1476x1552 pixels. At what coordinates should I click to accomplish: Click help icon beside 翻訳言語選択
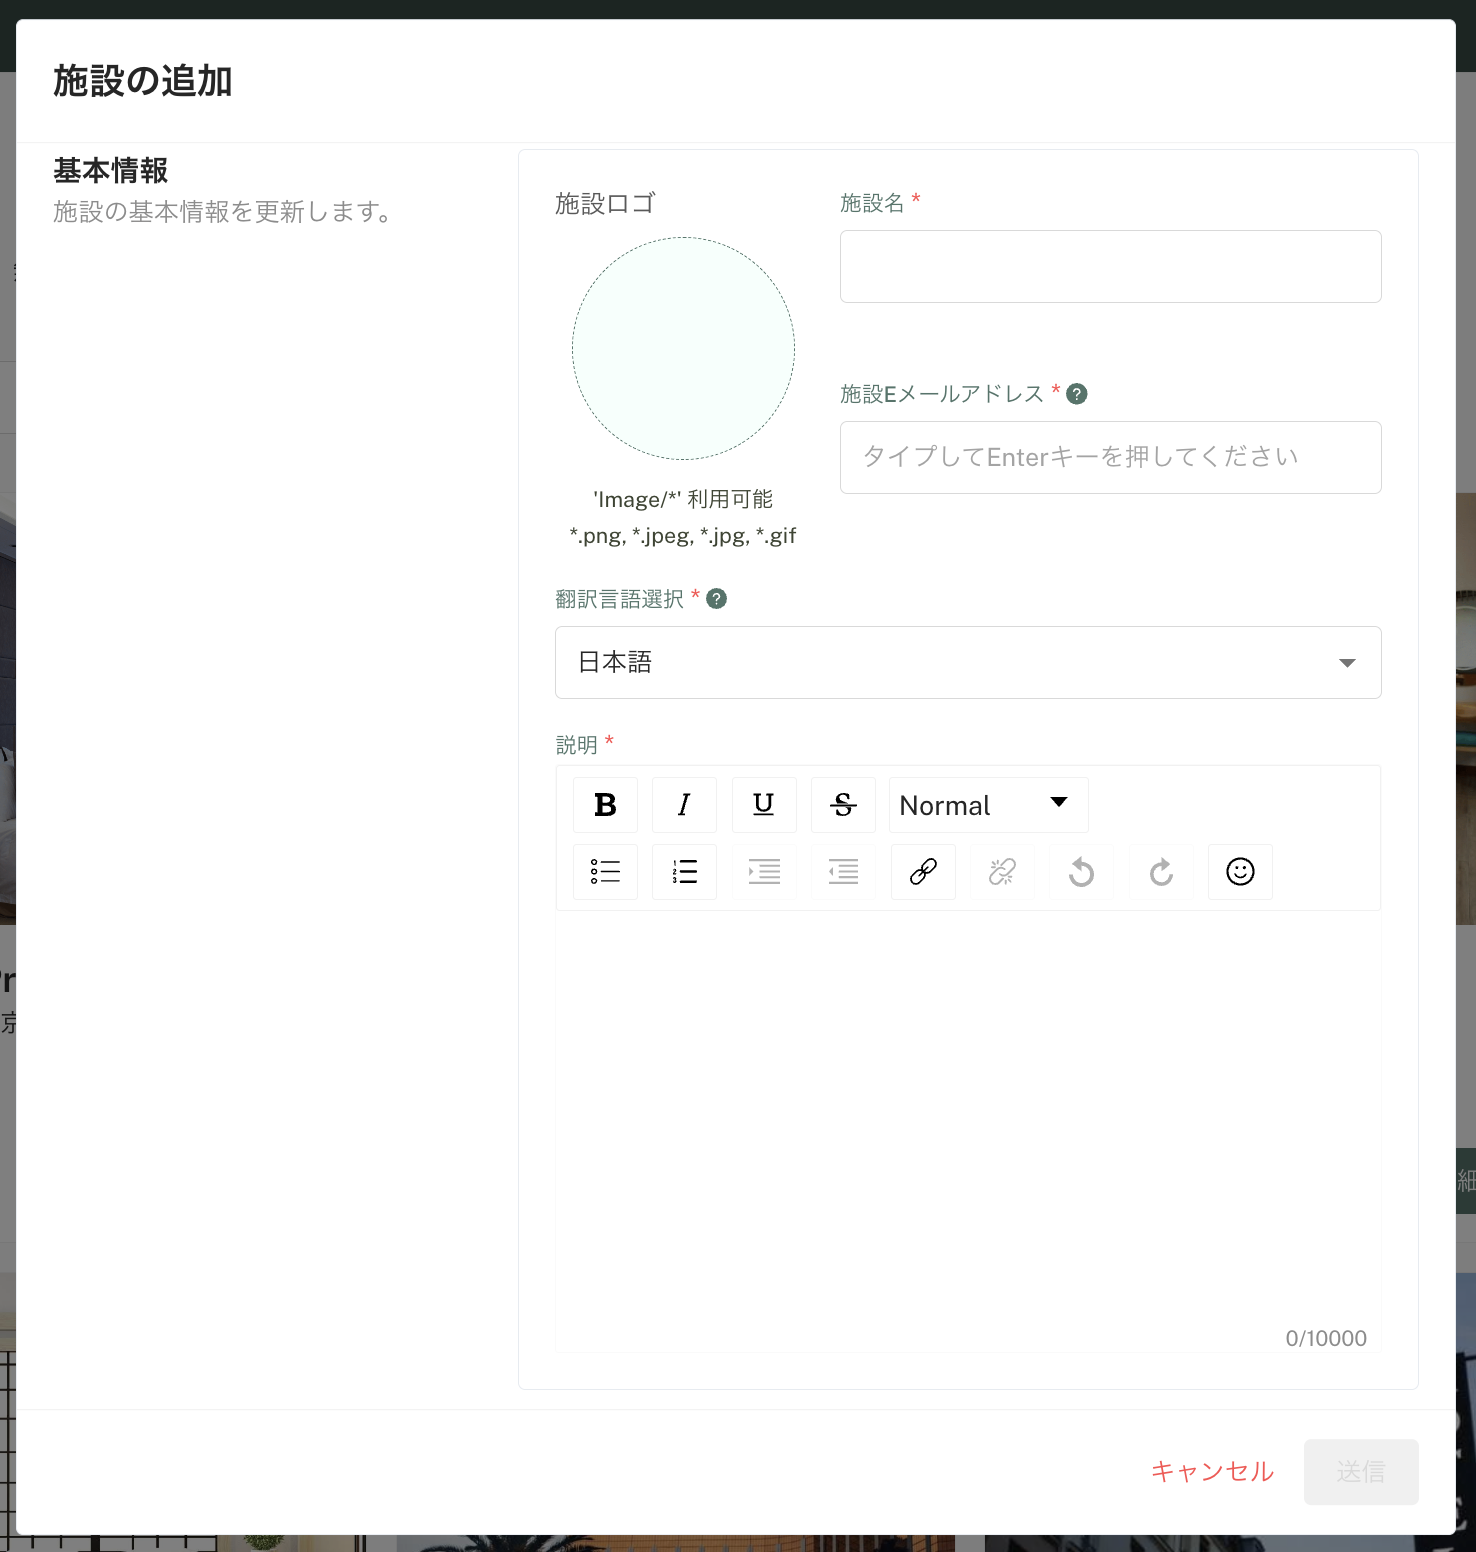[x=716, y=599]
